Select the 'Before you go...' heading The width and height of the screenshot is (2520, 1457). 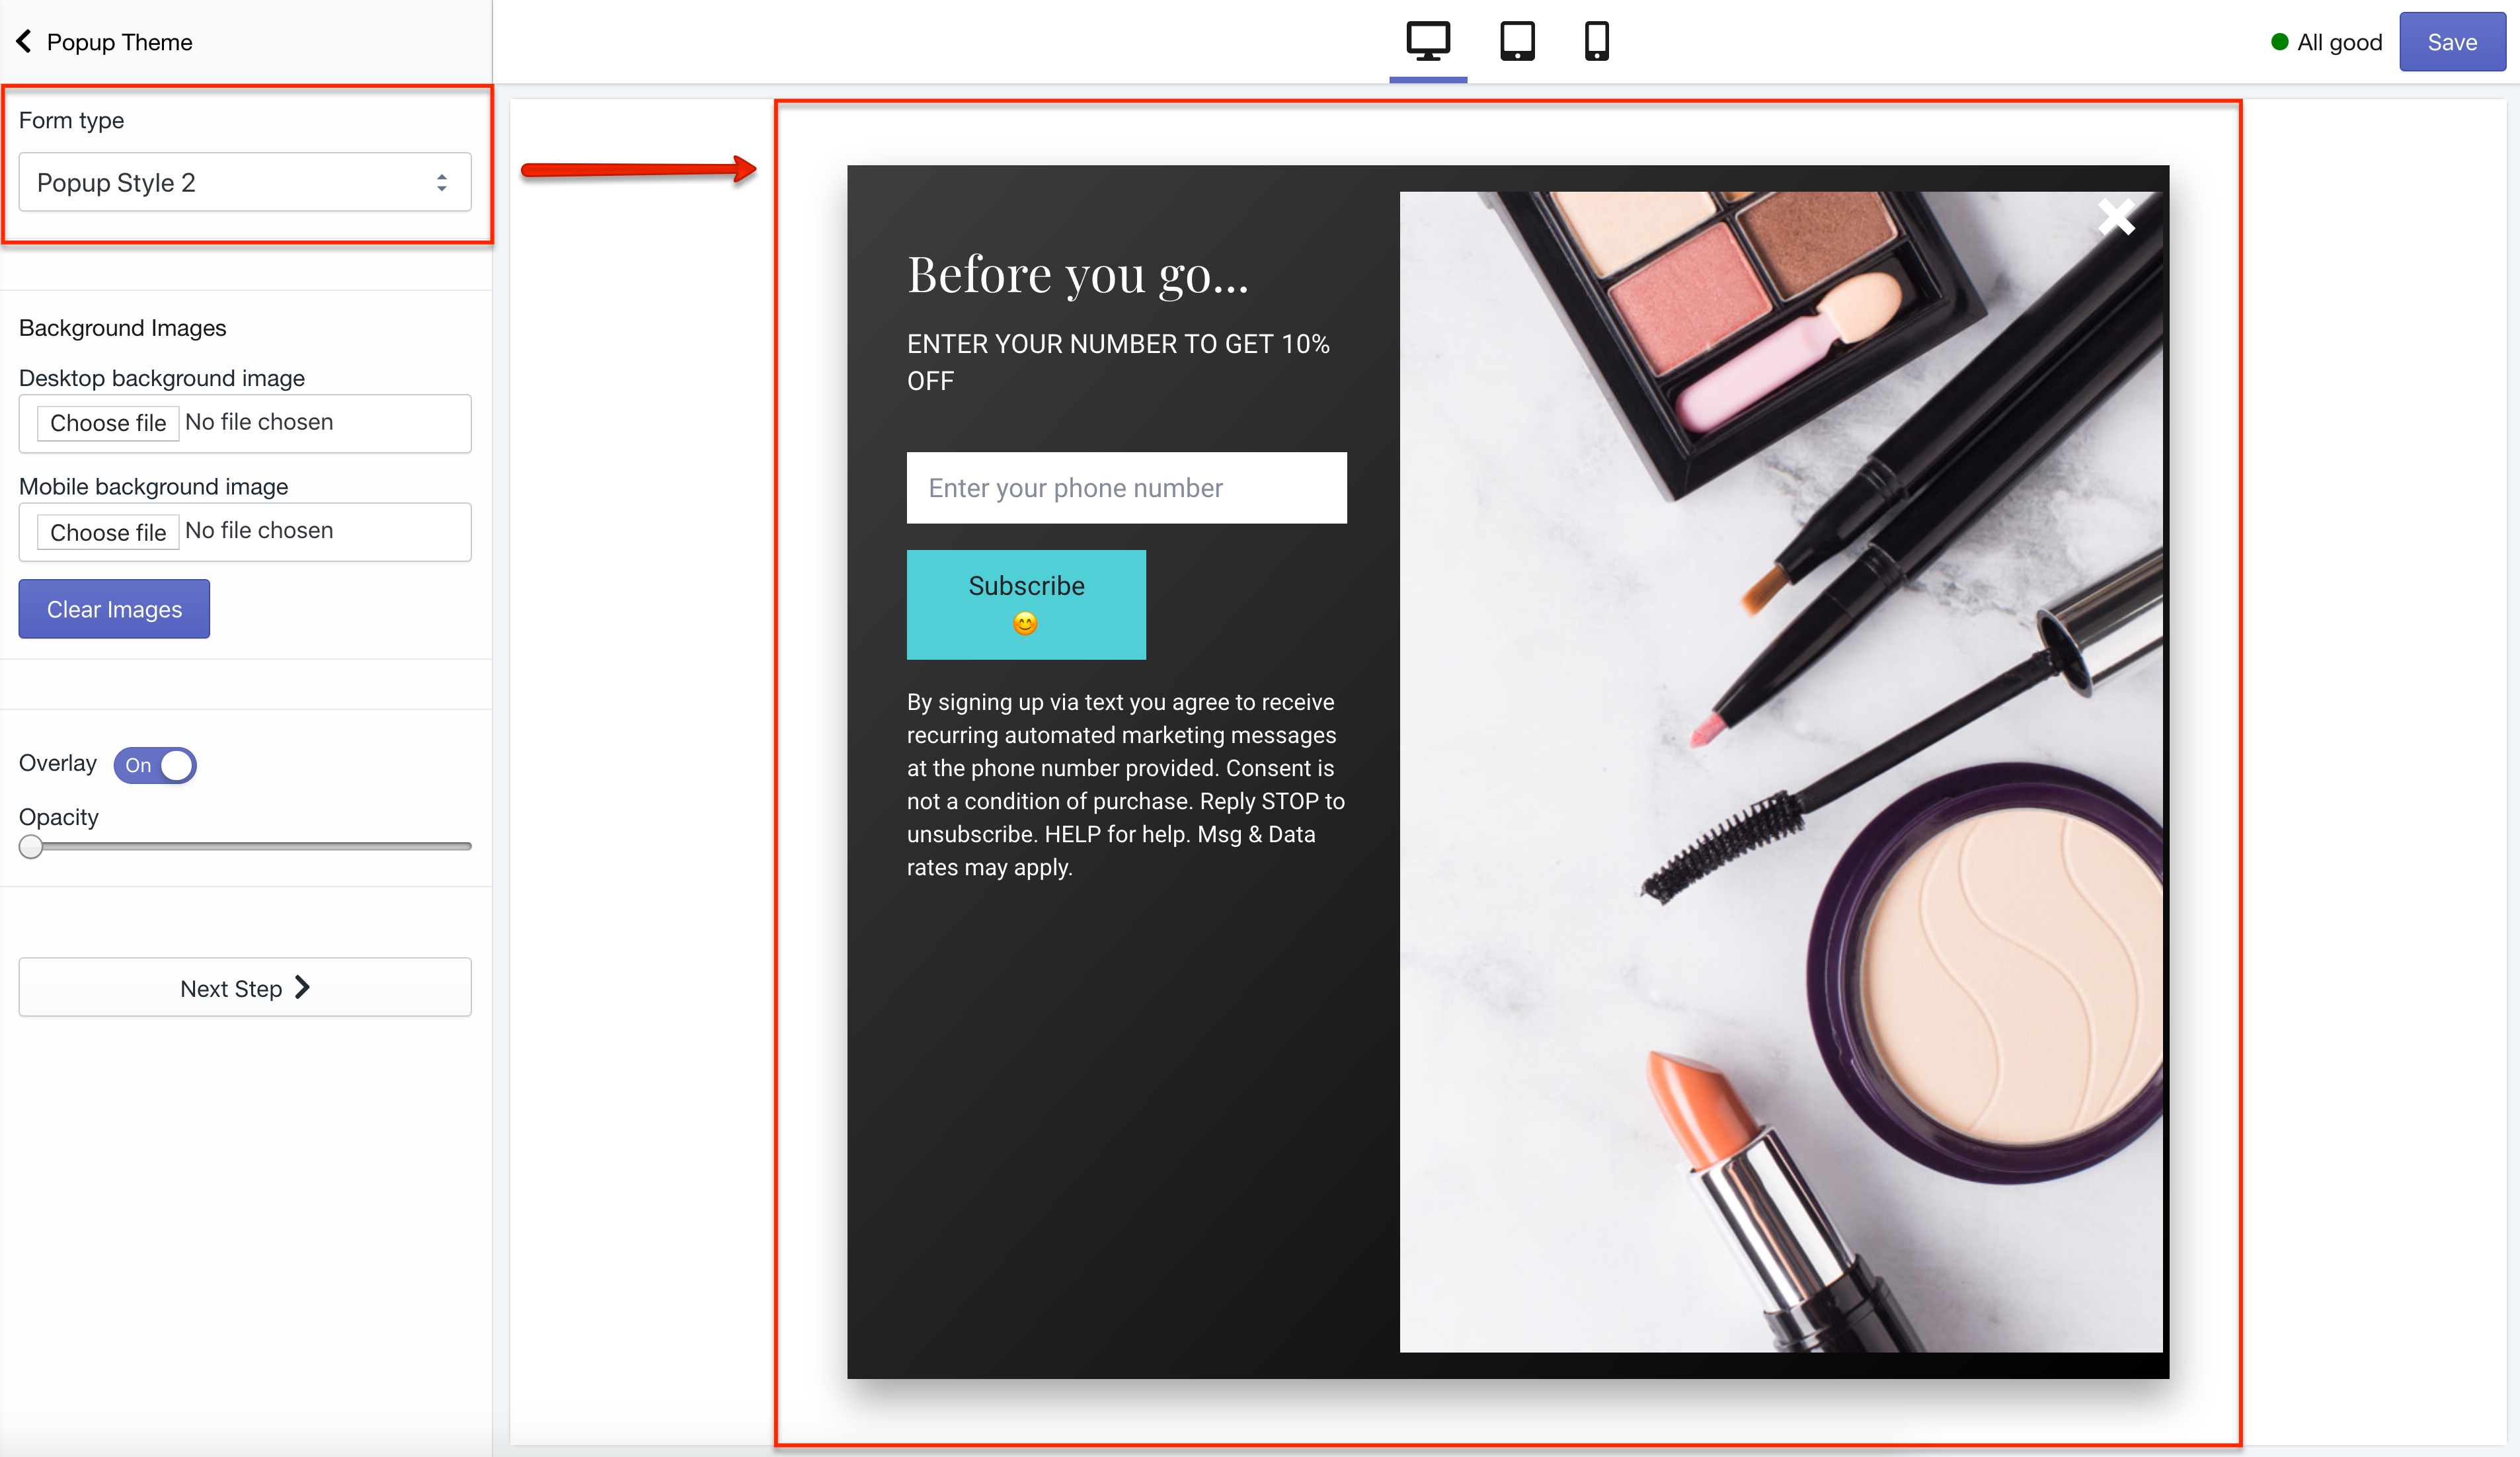click(x=1078, y=274)
